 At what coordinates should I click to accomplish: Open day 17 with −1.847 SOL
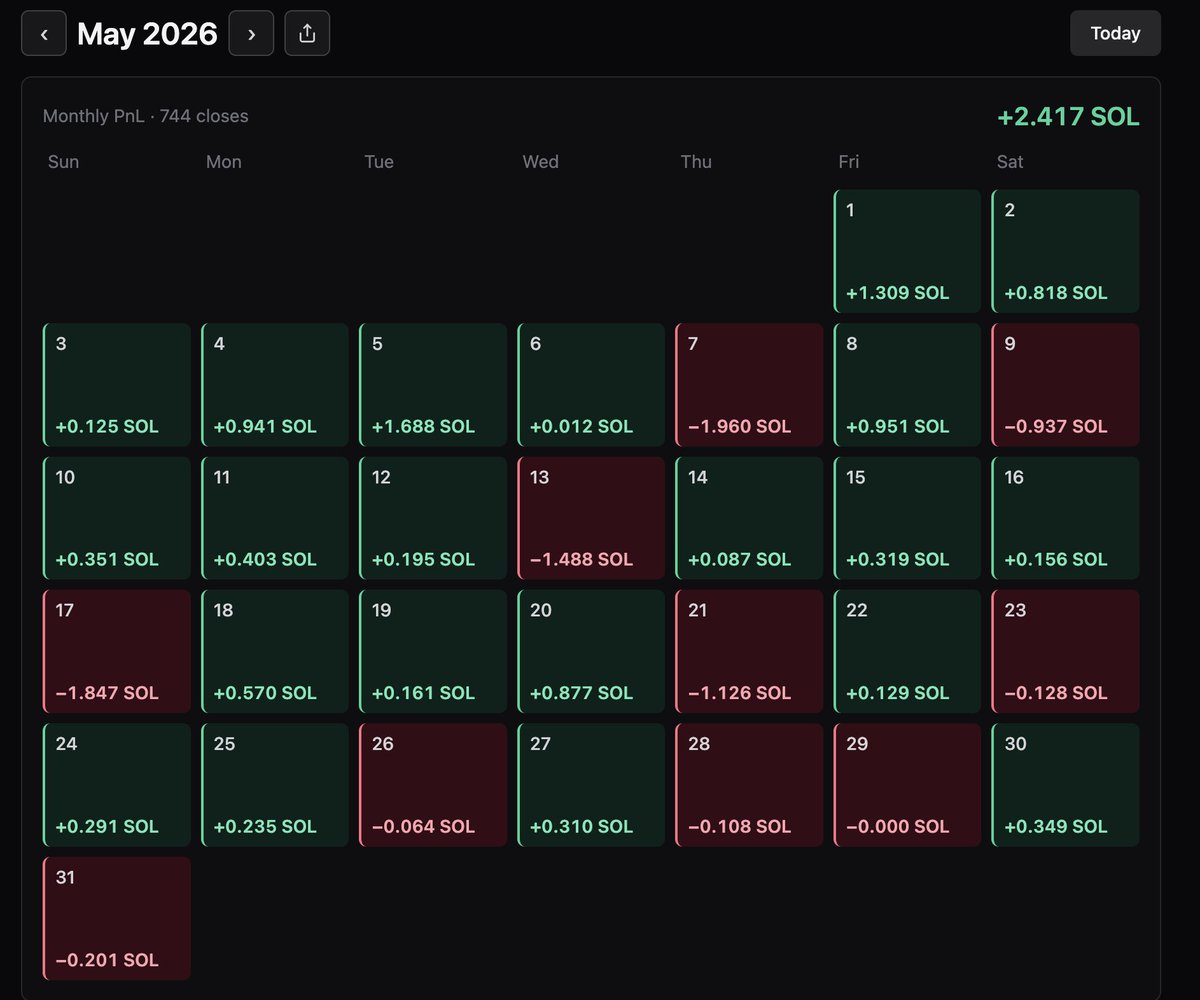pos(117,651)
